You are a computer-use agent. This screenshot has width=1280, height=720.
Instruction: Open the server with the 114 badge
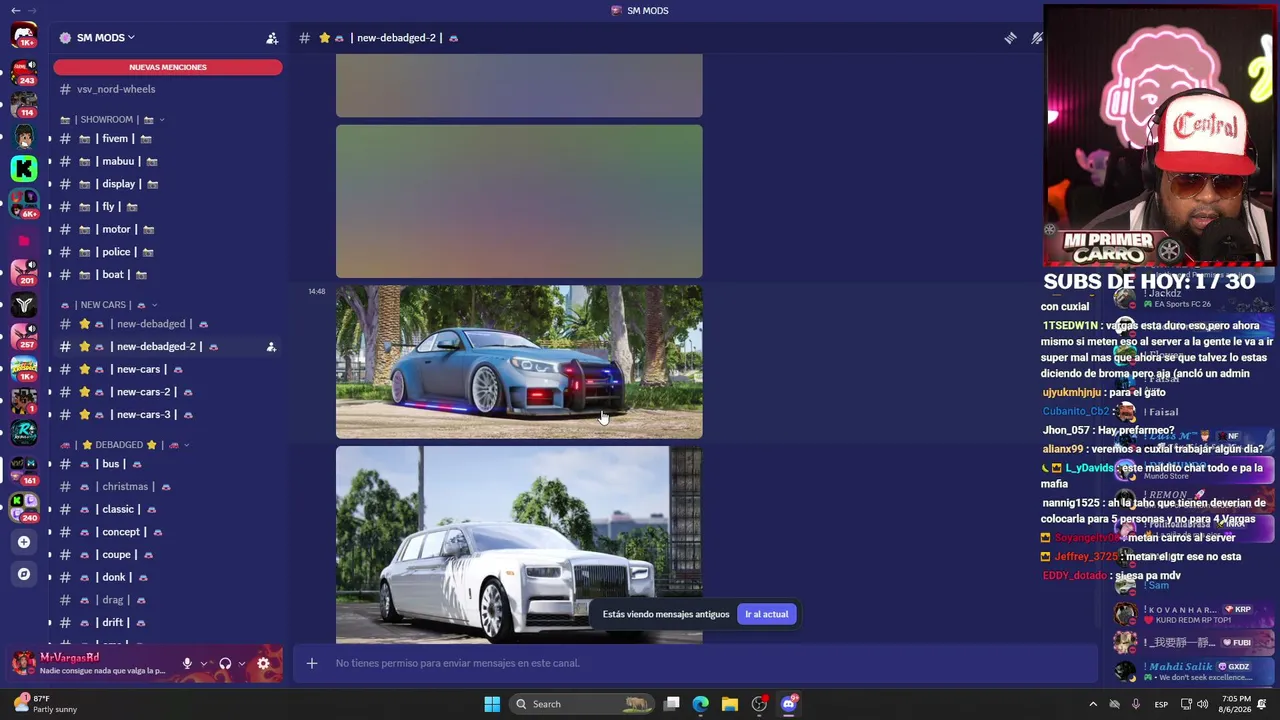(24, 103)
